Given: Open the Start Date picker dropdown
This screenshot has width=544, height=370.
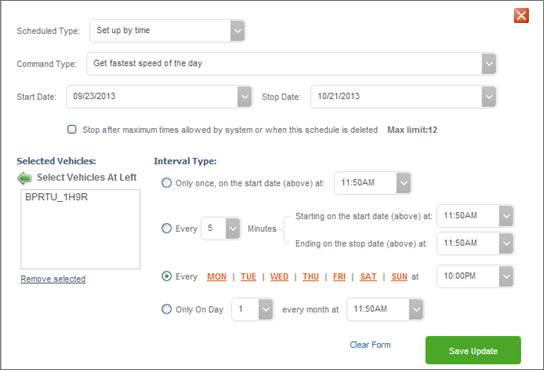Looking at the screenshot, I should coord(244,96).
